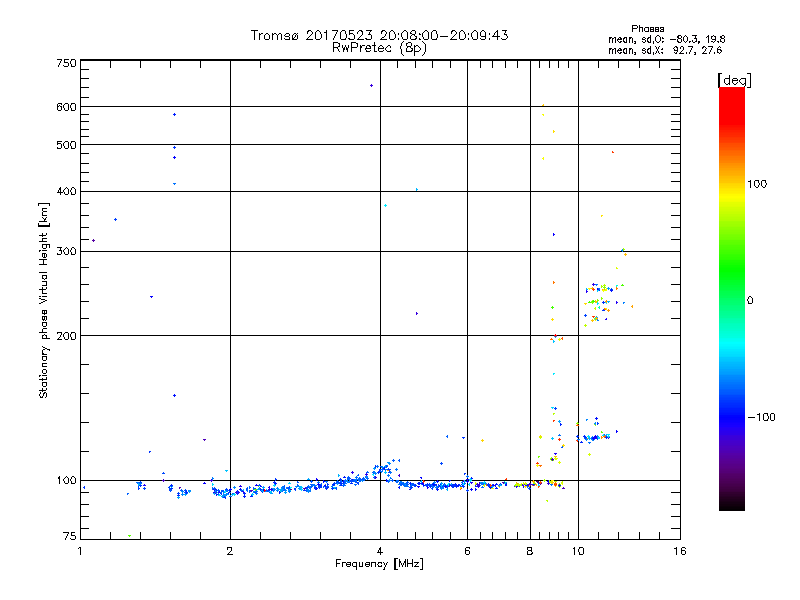Click the colorbar tick label '-100'

pyautogui.click(x=761, y=417)
